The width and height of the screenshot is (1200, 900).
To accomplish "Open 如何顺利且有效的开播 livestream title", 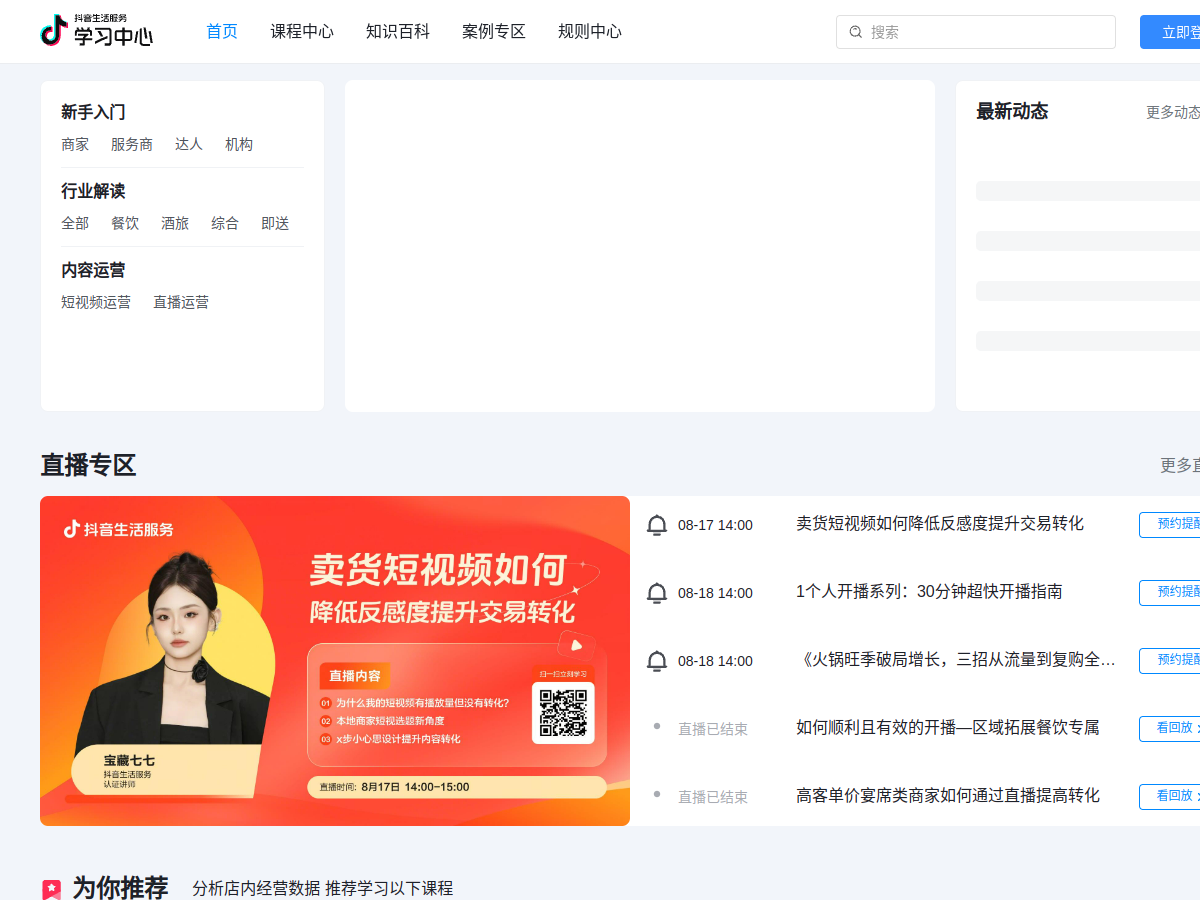I will click(x=948, y=728).
